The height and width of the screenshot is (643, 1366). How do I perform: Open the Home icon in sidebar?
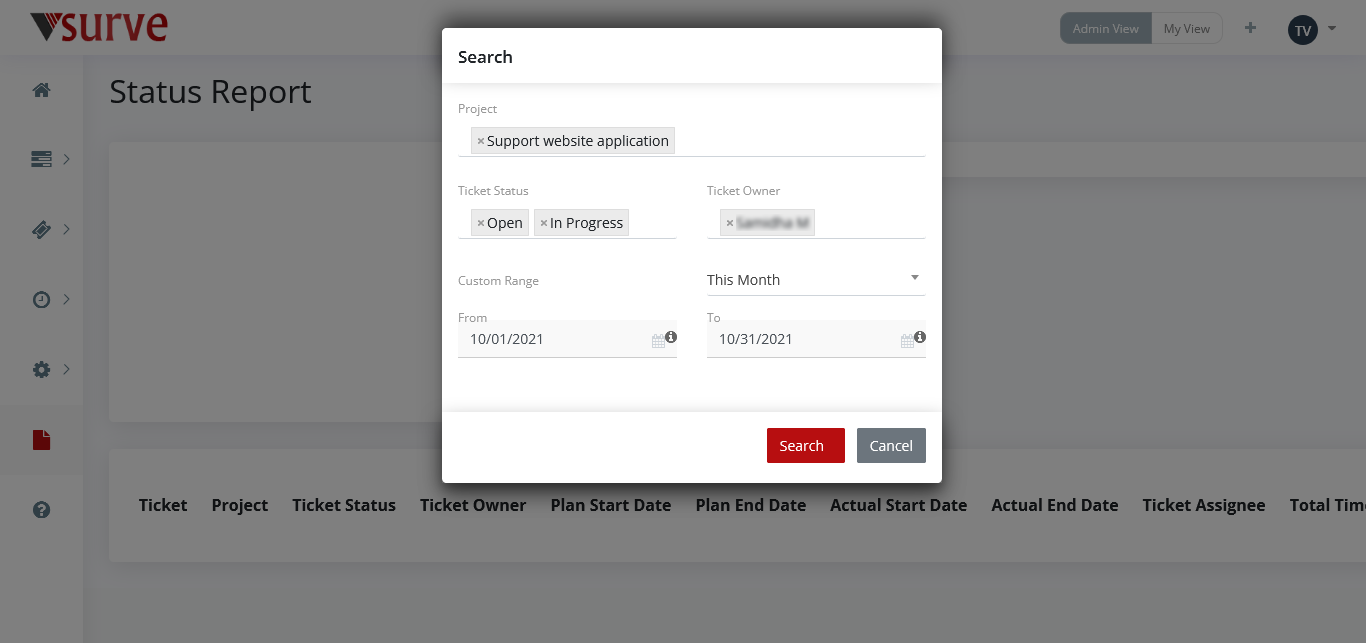click(x=41, y=90)
